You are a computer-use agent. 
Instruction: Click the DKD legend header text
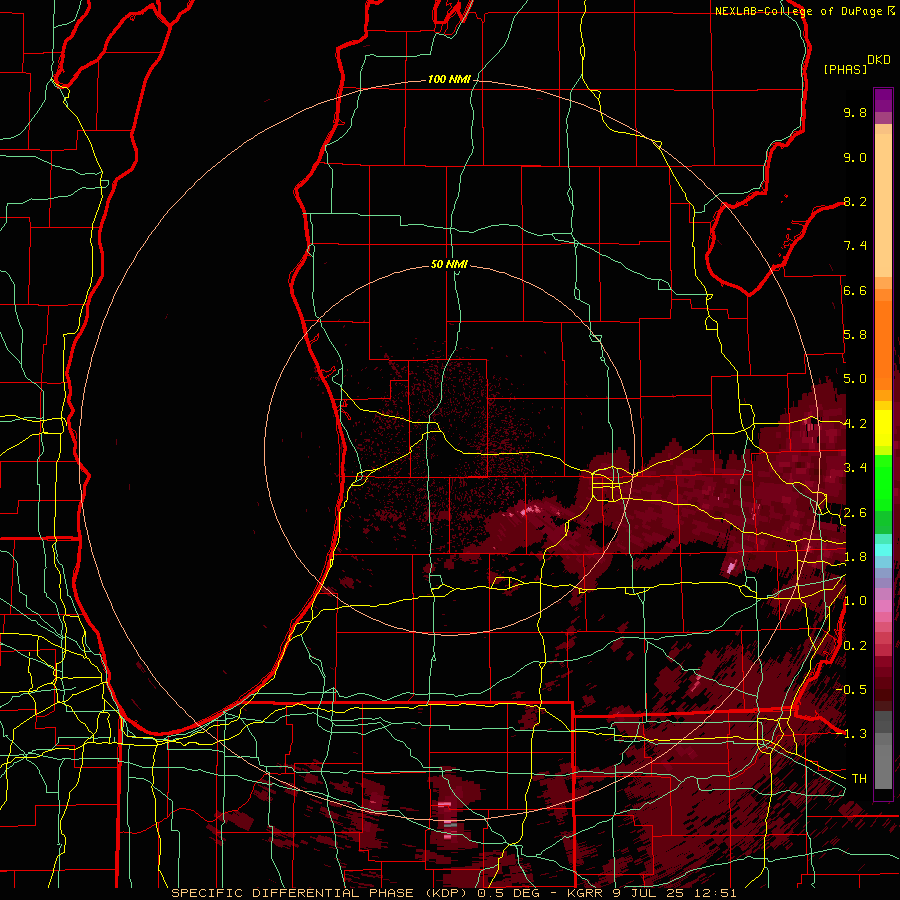tap(879, 60)
